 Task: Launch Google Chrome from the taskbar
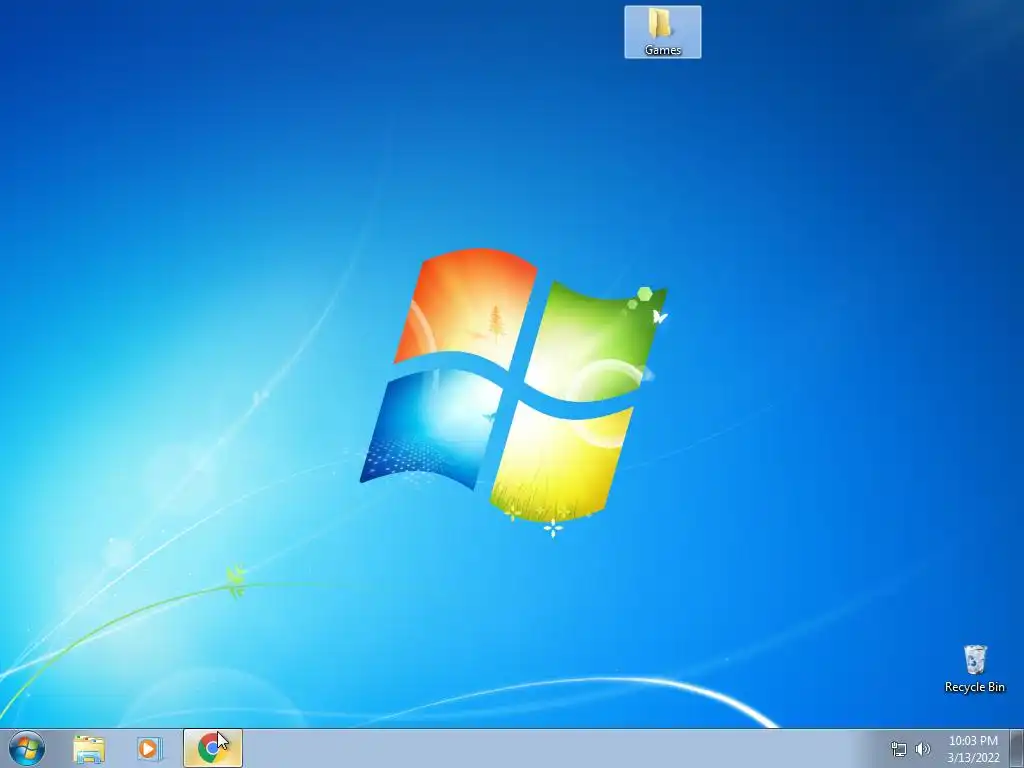tap(212, 749)
